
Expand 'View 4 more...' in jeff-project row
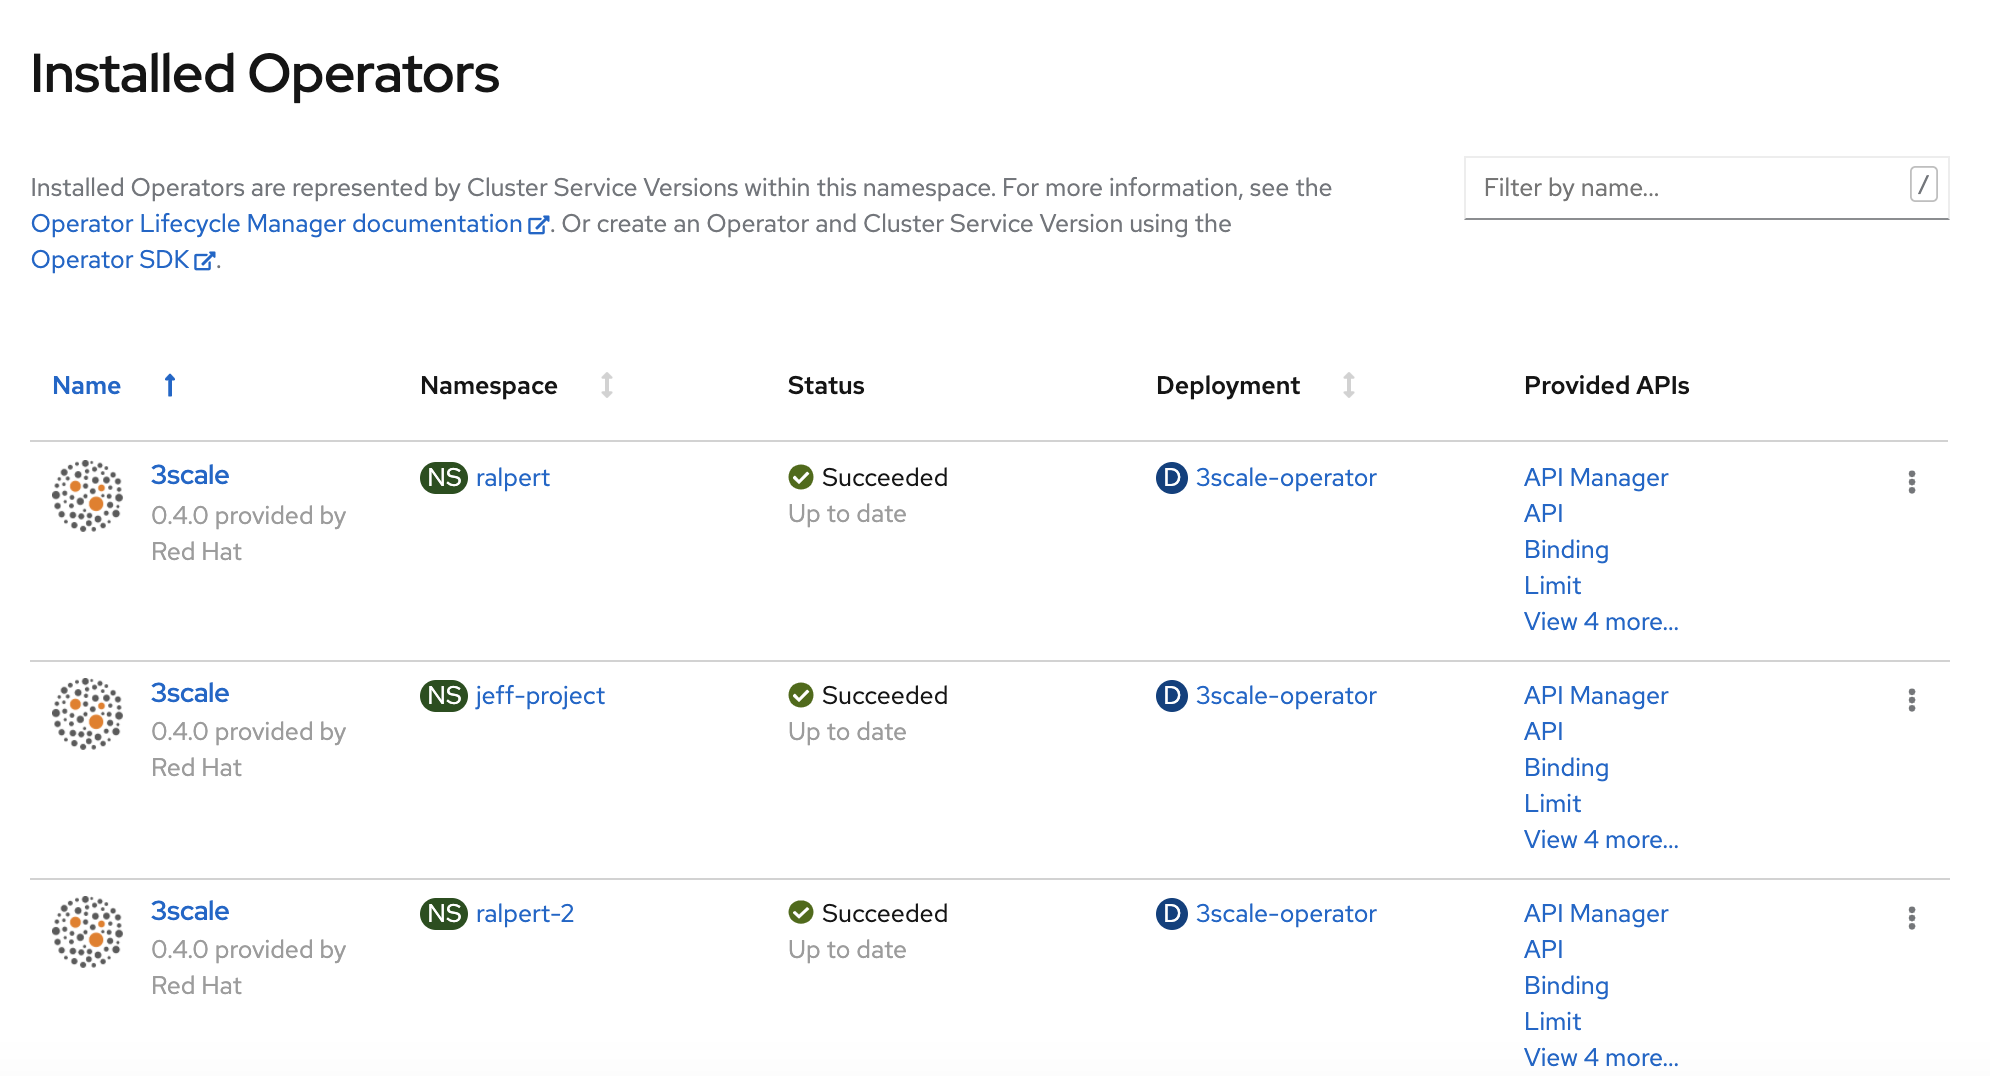coord(1600,840)
